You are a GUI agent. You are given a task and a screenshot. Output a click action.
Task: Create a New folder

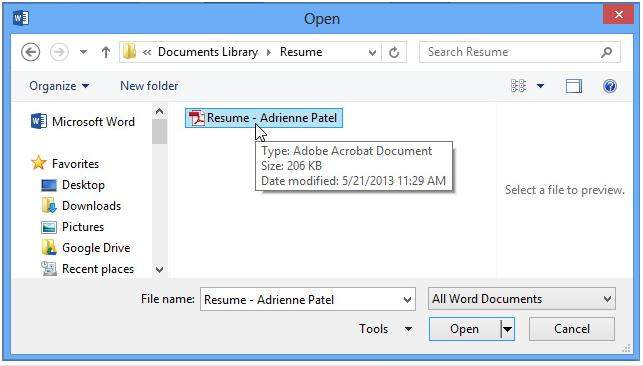149,86
